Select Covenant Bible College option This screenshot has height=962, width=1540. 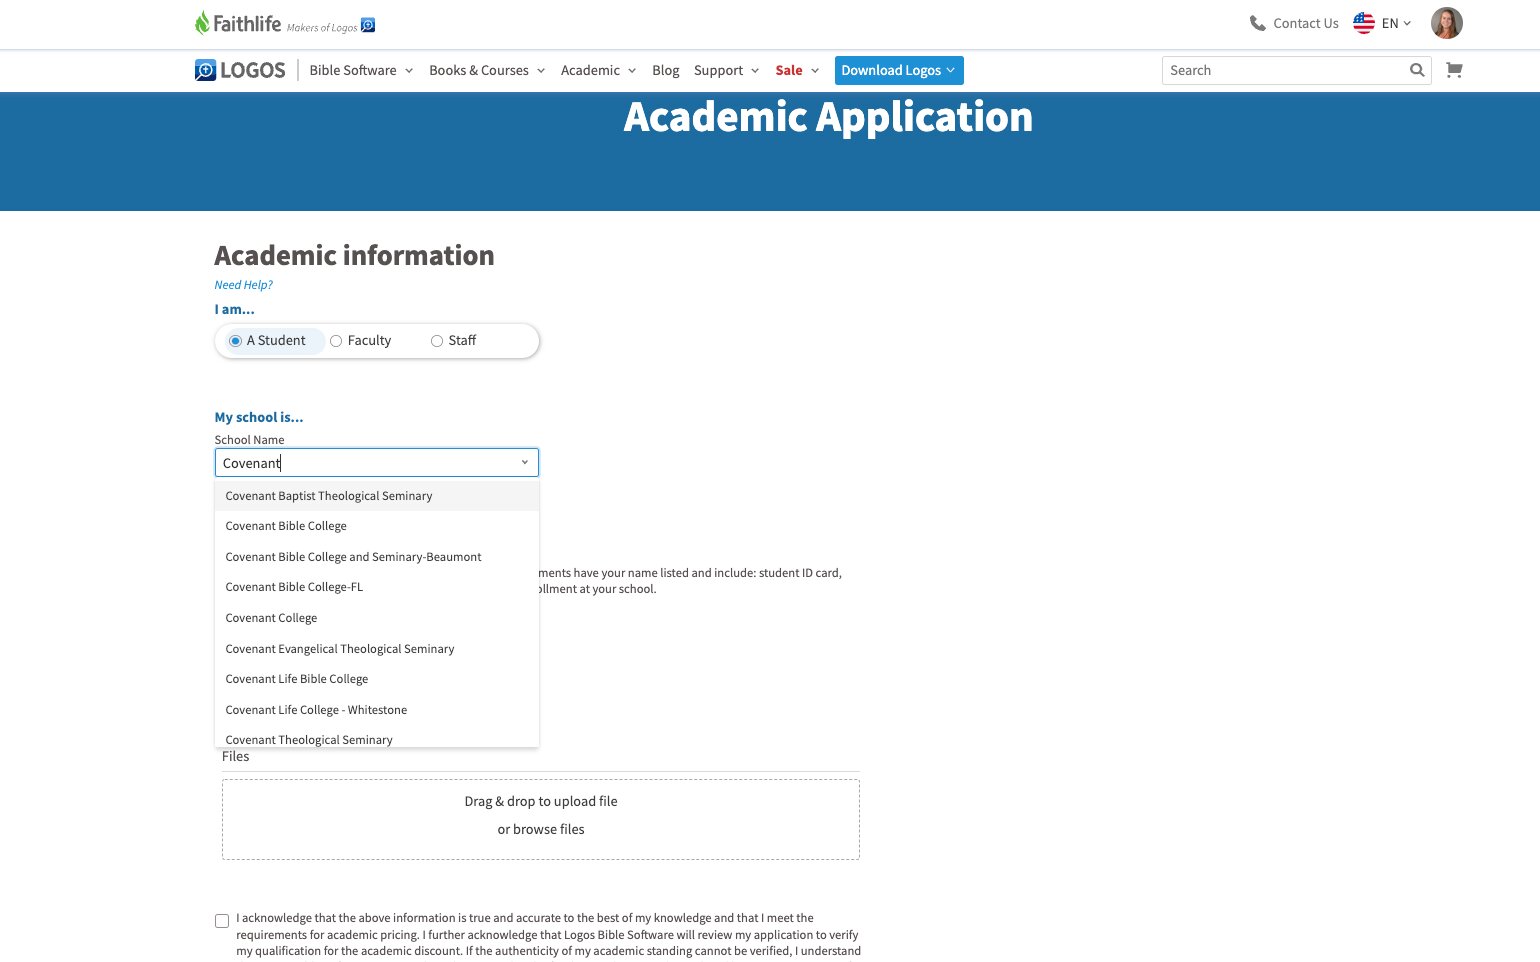tap(377, 526)
